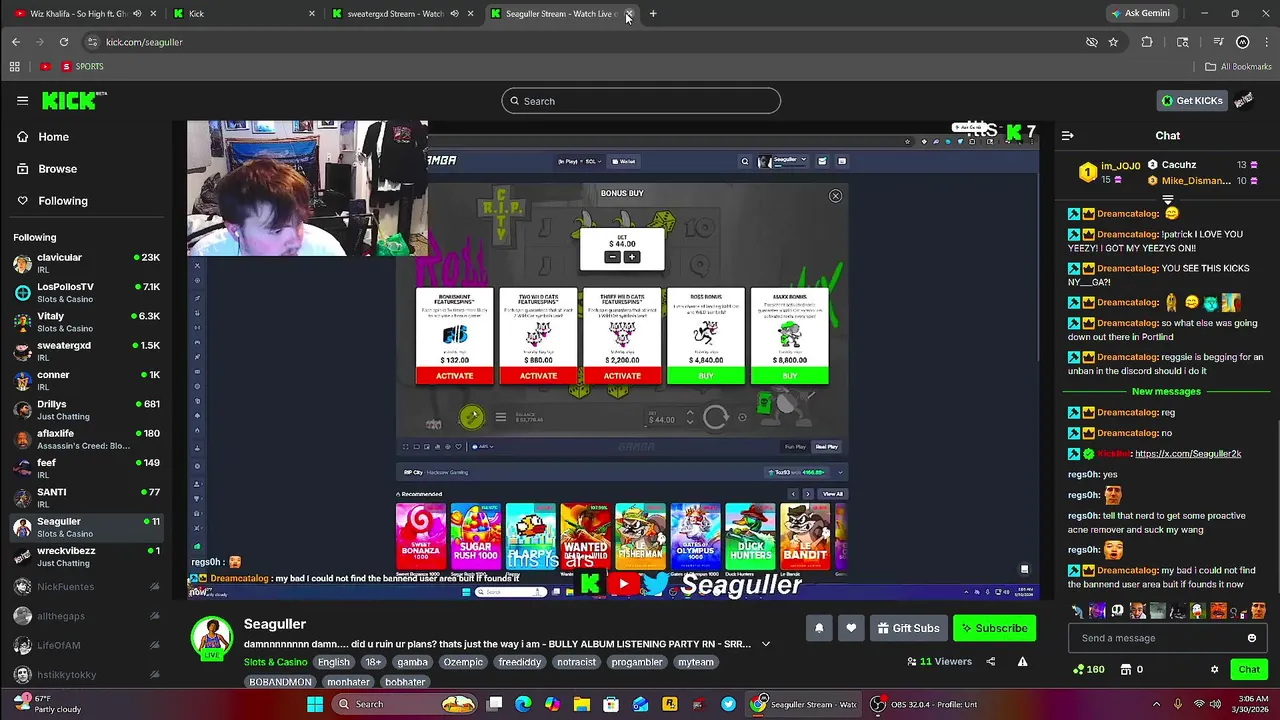Send message with the green Chat button
Viewport: 1280px width, 720px height.
[1249, 669]
